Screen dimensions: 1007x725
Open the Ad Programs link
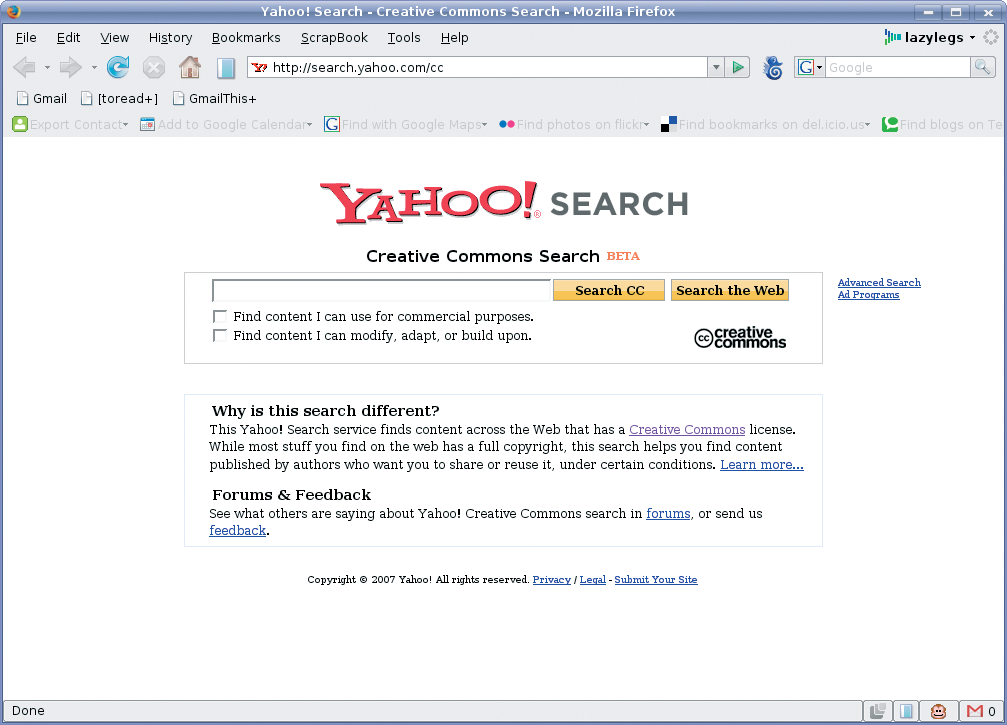pos(868,295)
